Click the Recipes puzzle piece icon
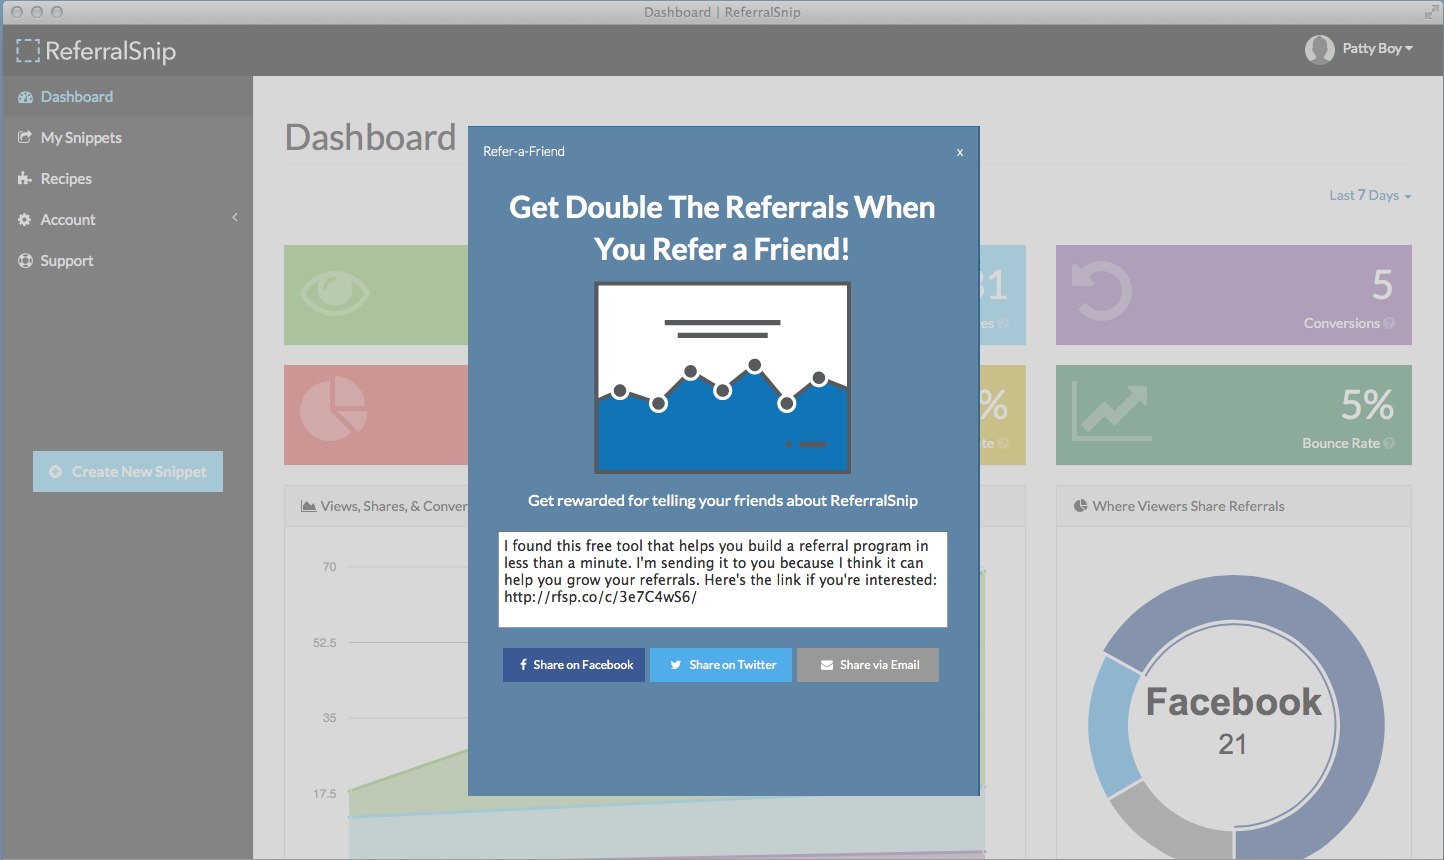 click(x=25, y=178)
